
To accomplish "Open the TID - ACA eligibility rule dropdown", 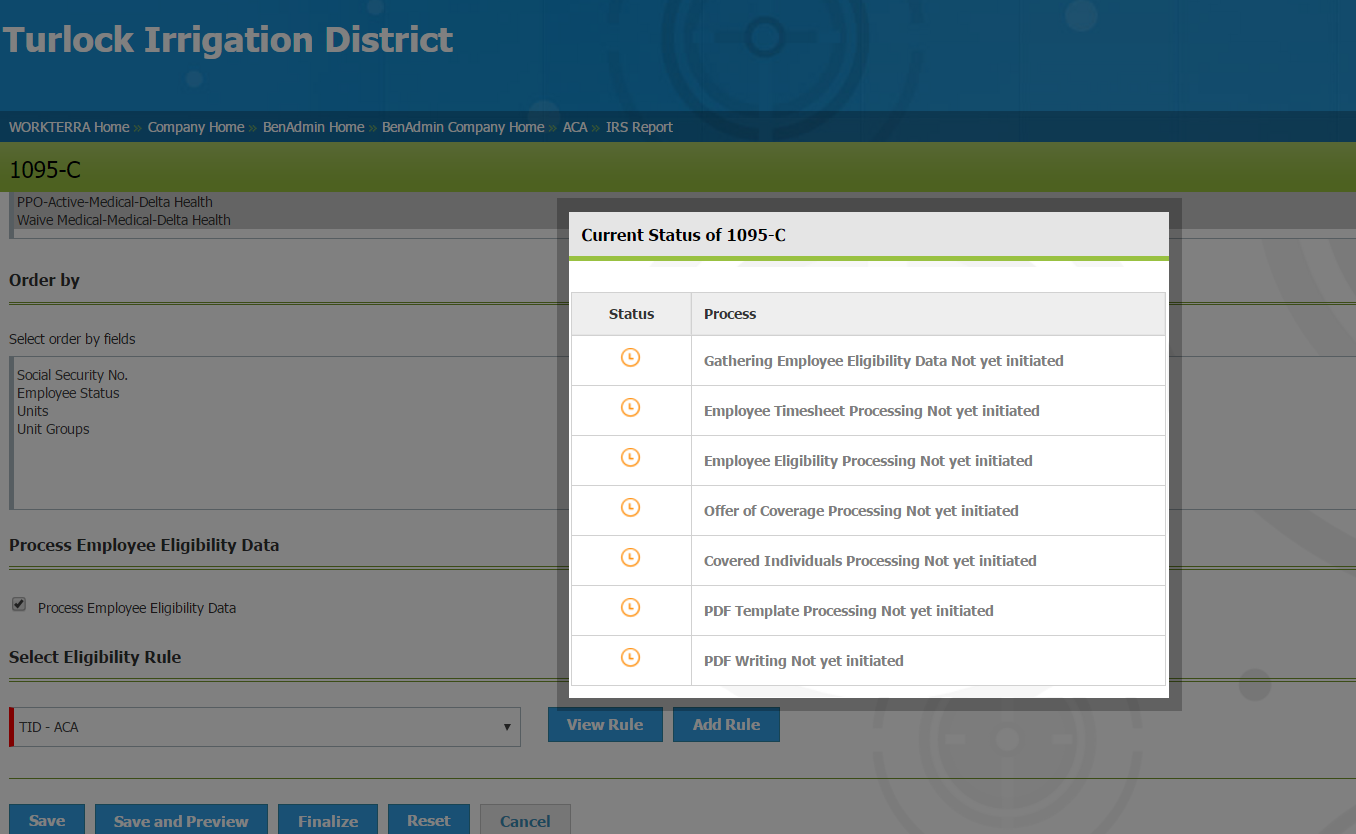I will pos(266,727).
